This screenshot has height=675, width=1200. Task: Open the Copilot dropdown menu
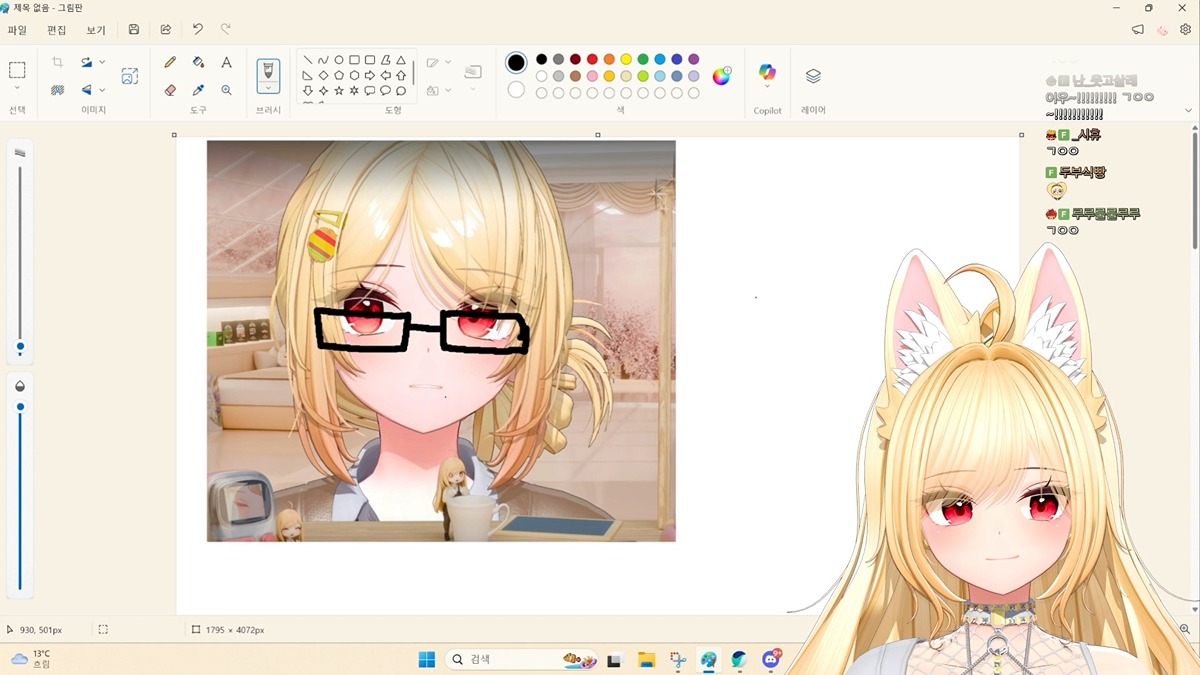click(x=767, y=87)
